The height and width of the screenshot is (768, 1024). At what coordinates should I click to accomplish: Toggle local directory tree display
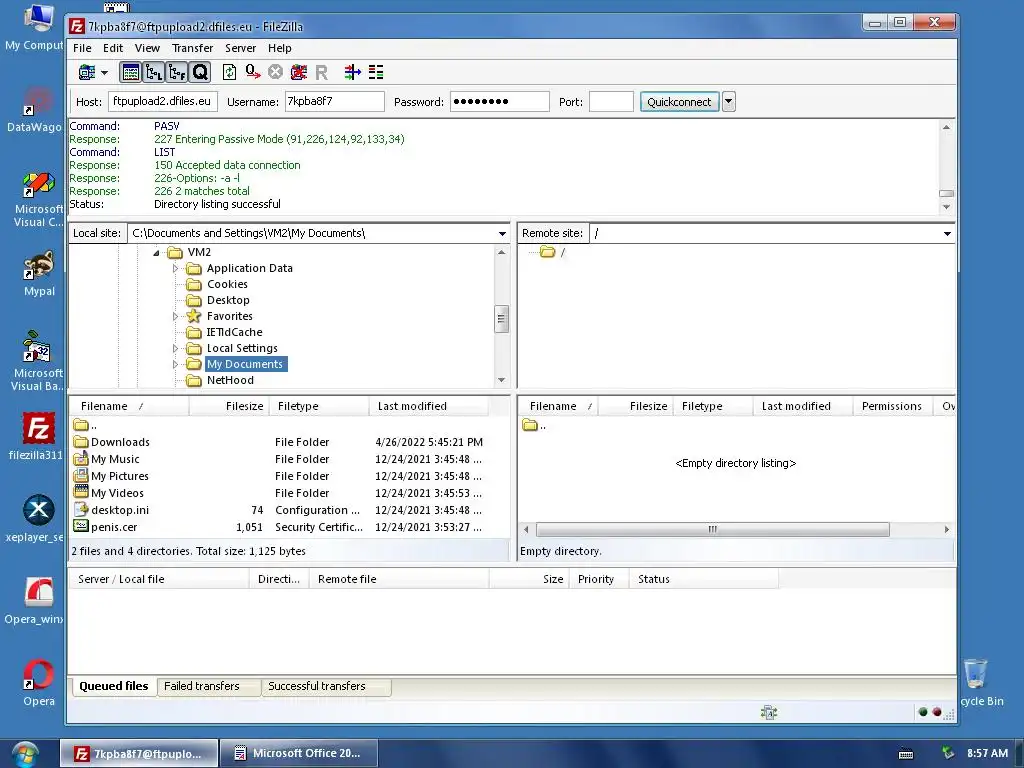(x=154, y=72)
